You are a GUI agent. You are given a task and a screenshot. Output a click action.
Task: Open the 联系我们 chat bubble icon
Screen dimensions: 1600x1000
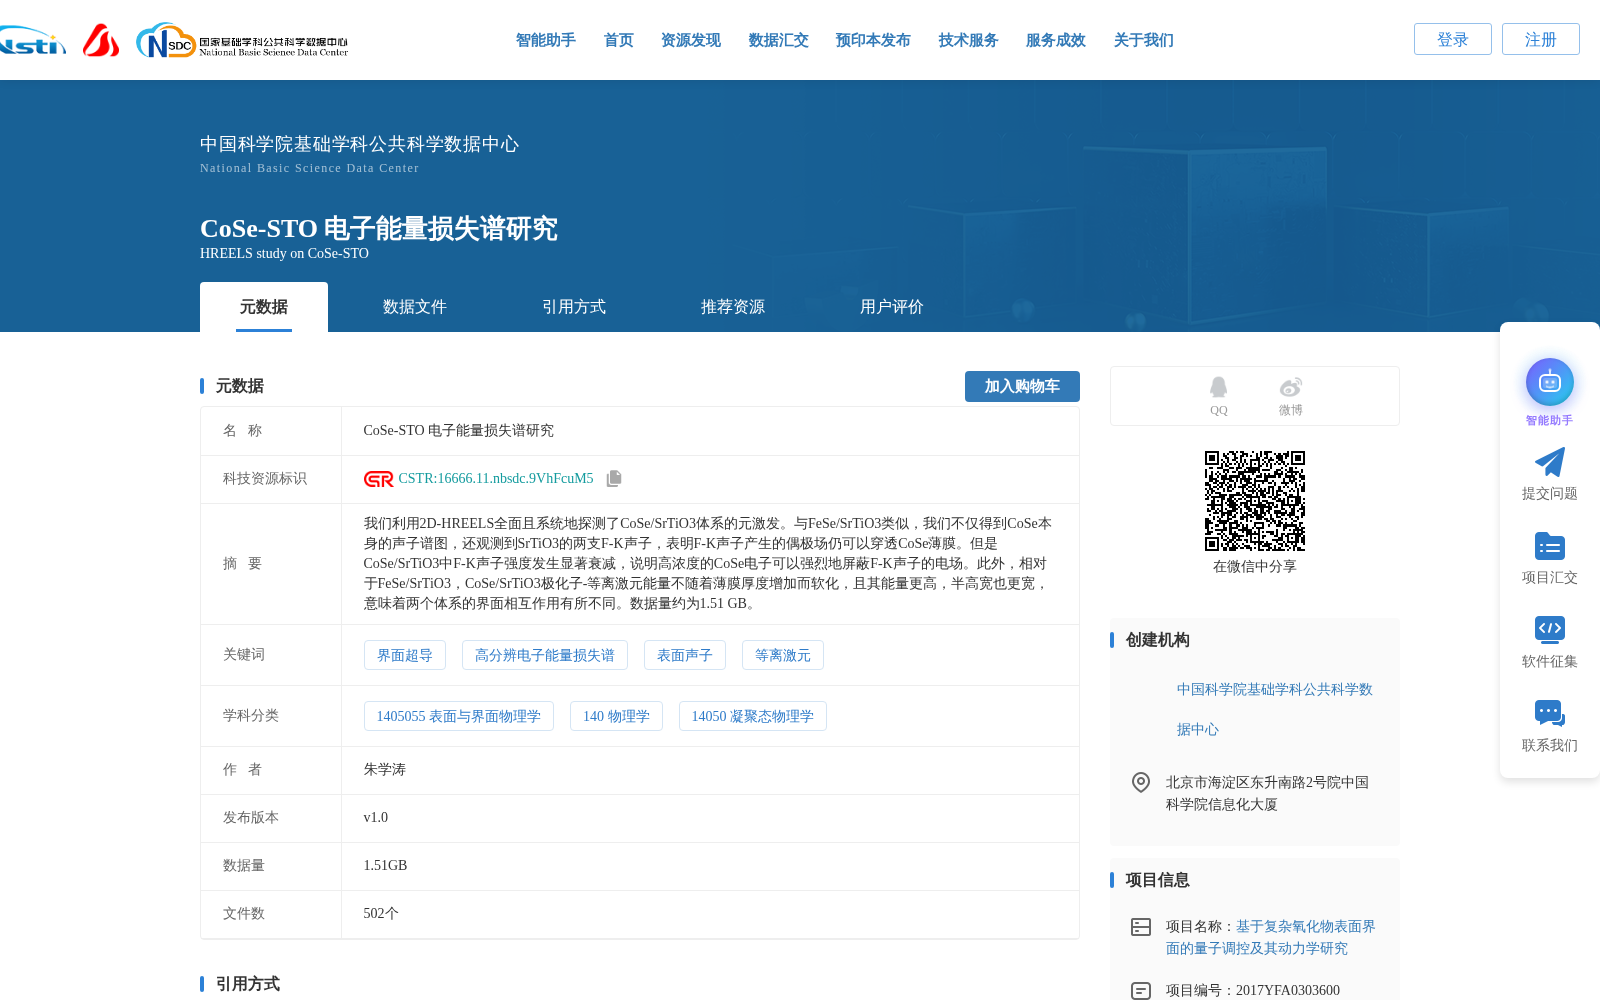point(1549,713)
